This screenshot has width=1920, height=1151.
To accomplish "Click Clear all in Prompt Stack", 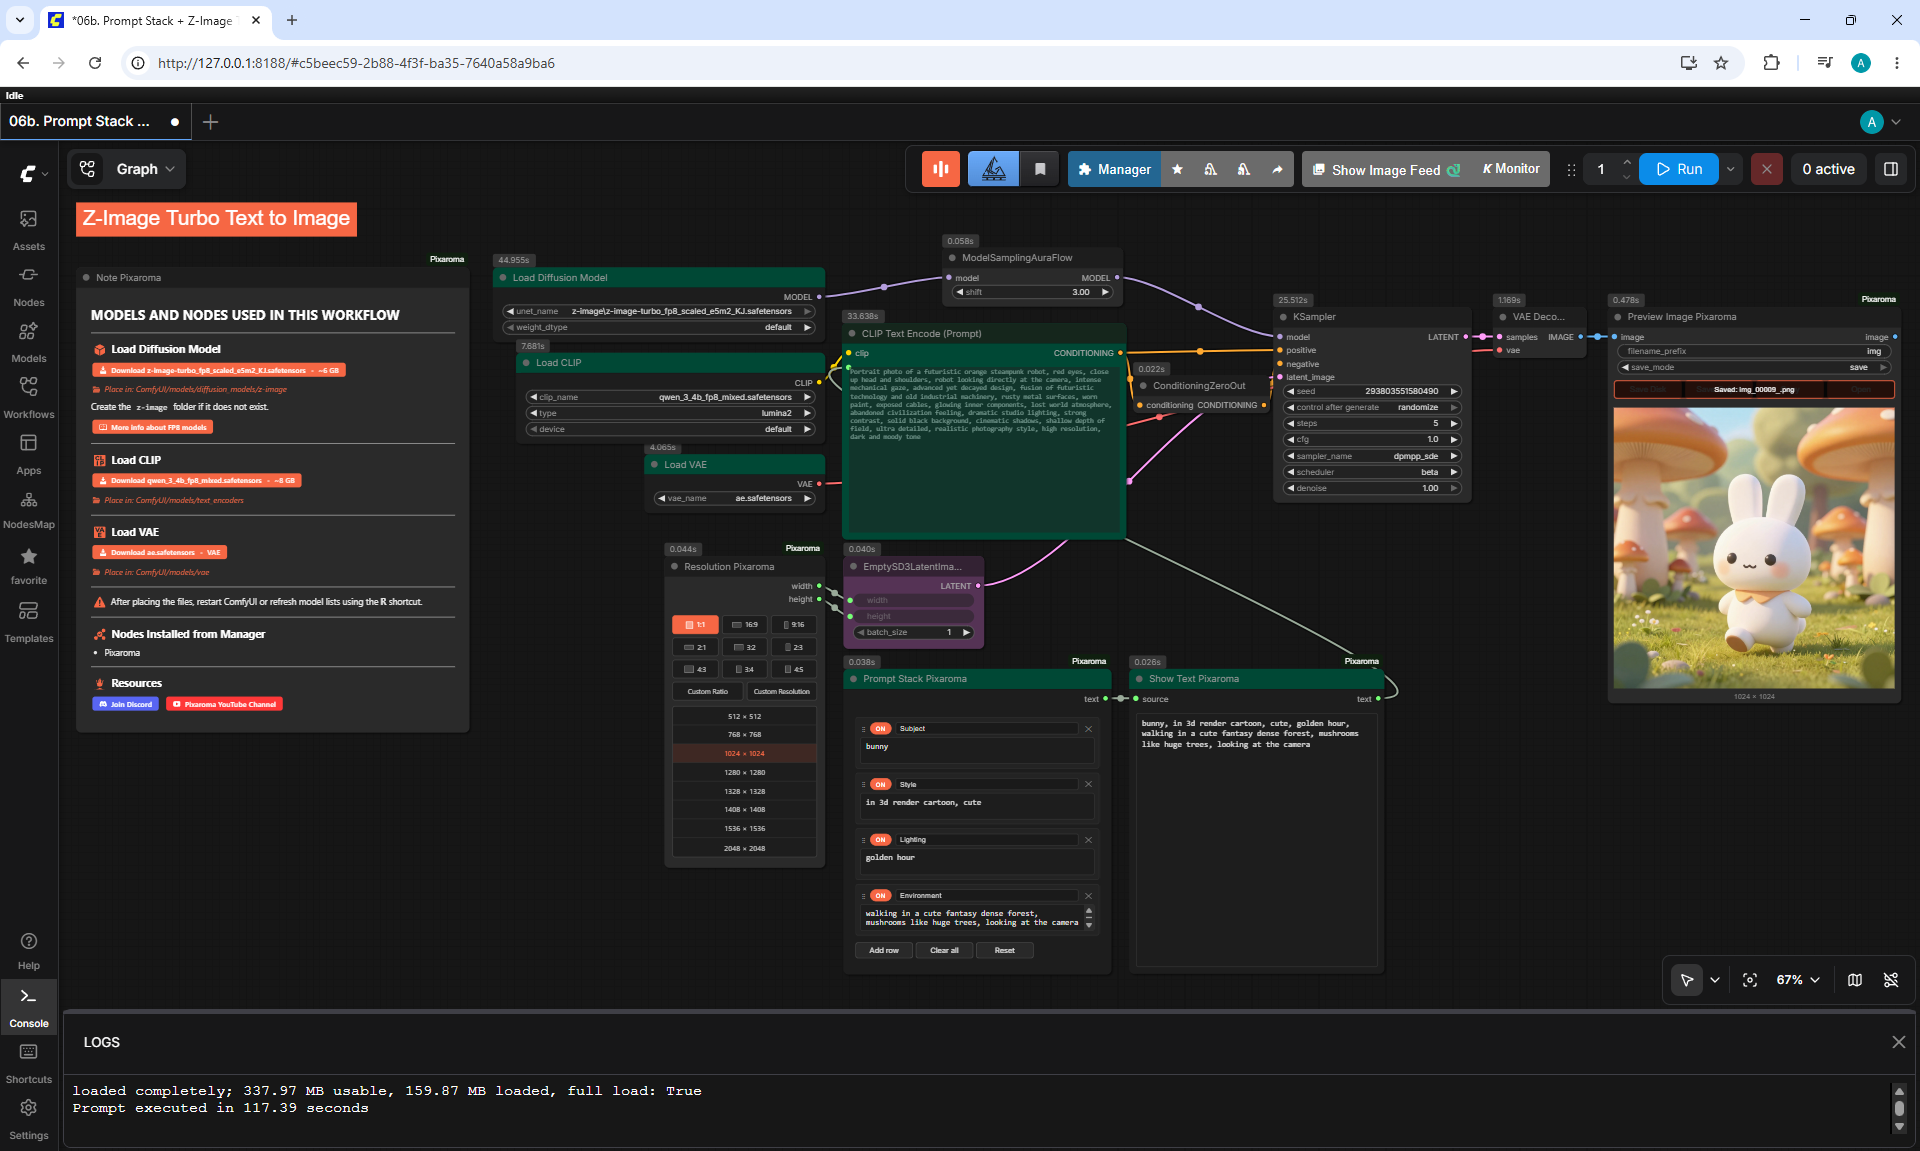I will (x=944, y=951).
